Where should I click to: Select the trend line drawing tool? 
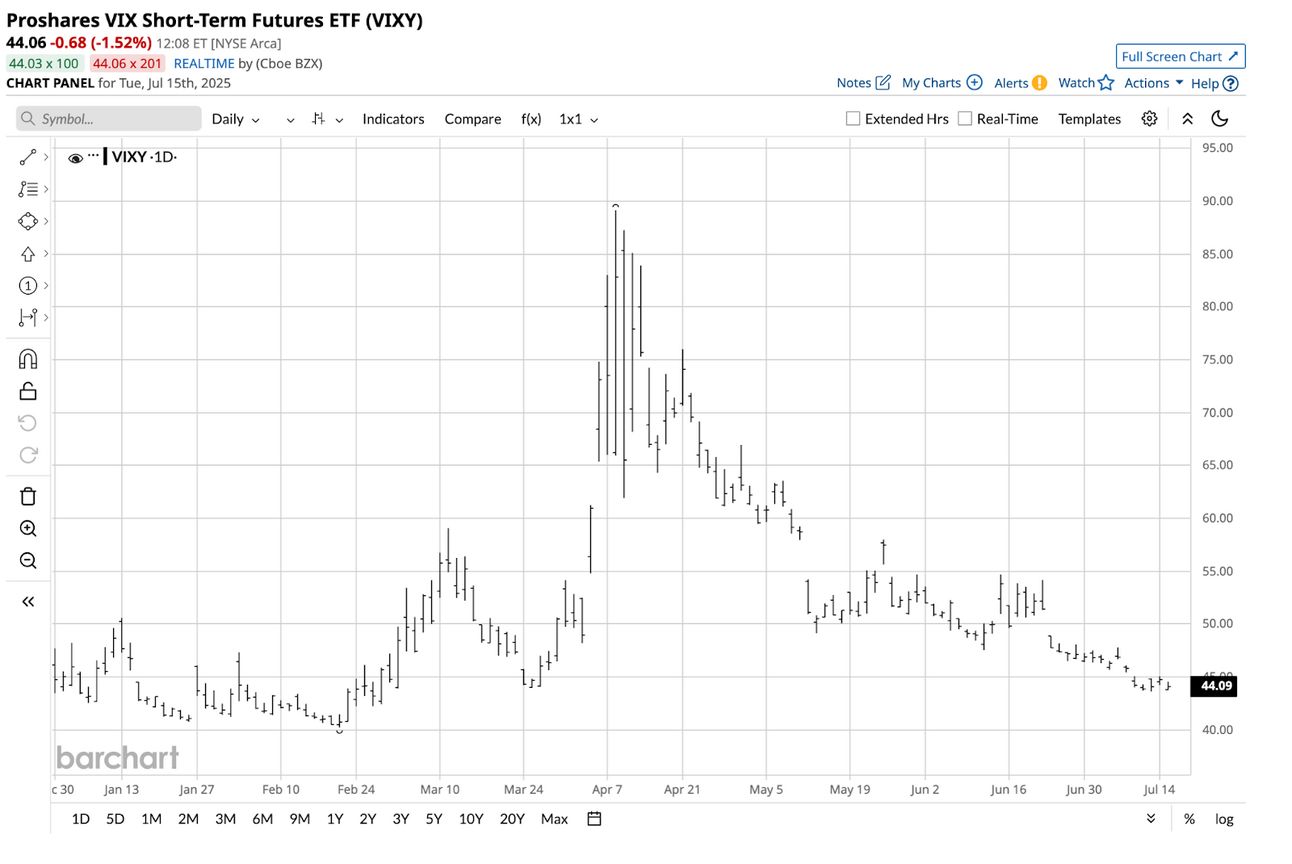click(27, 157)
